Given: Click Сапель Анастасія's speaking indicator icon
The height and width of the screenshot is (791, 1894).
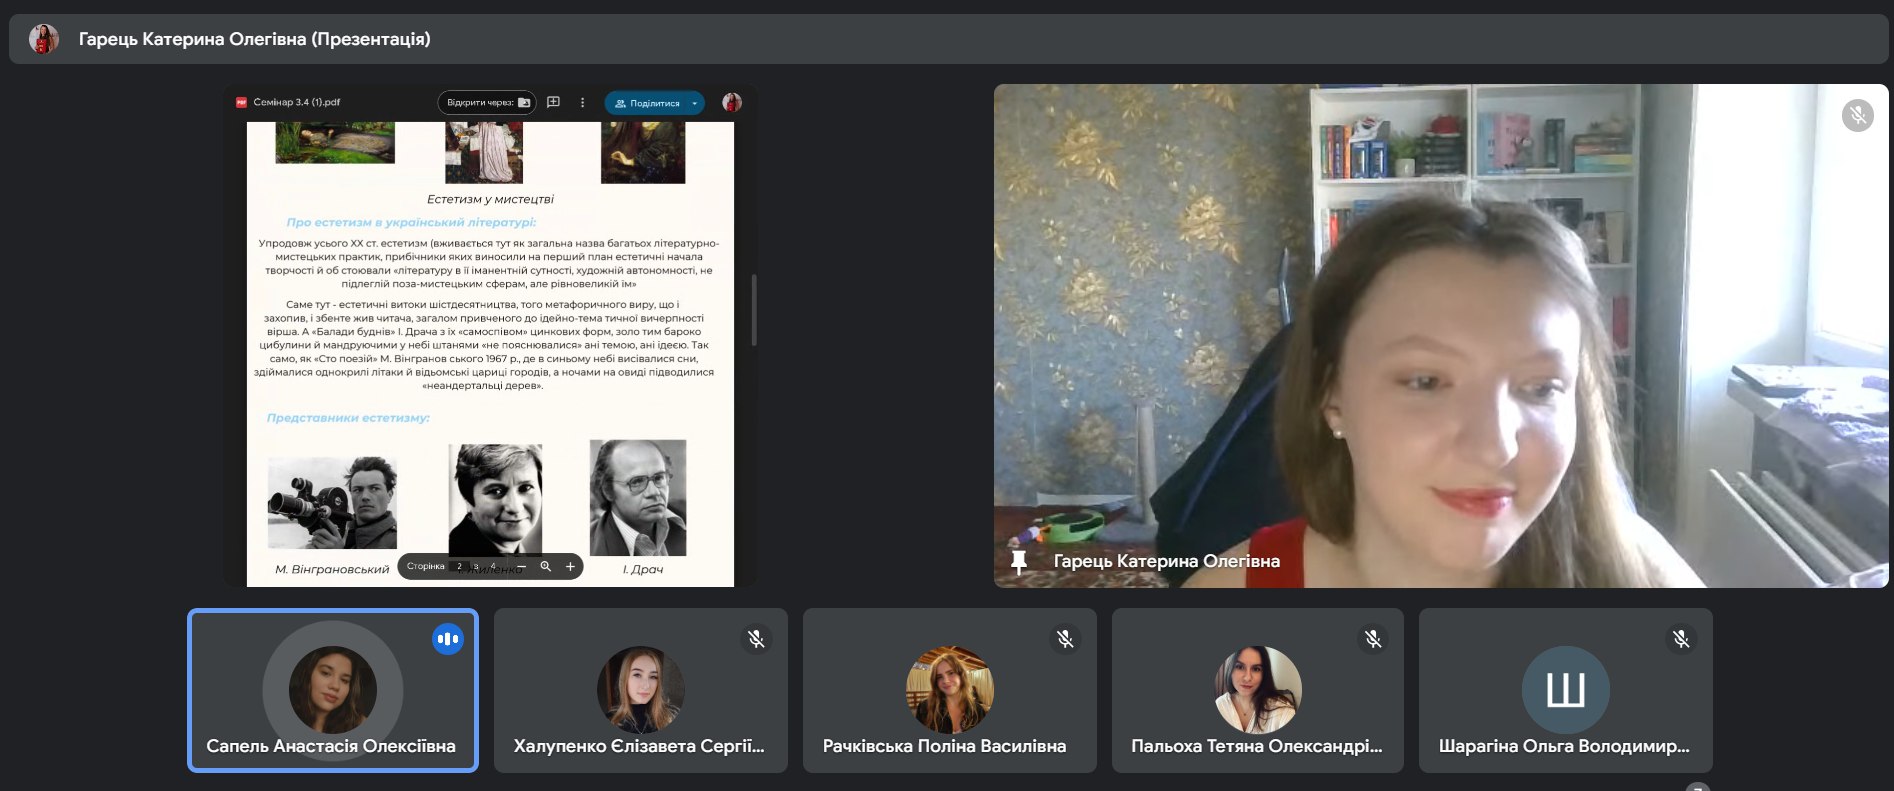Looking at the screenshot, I should 448,639.
